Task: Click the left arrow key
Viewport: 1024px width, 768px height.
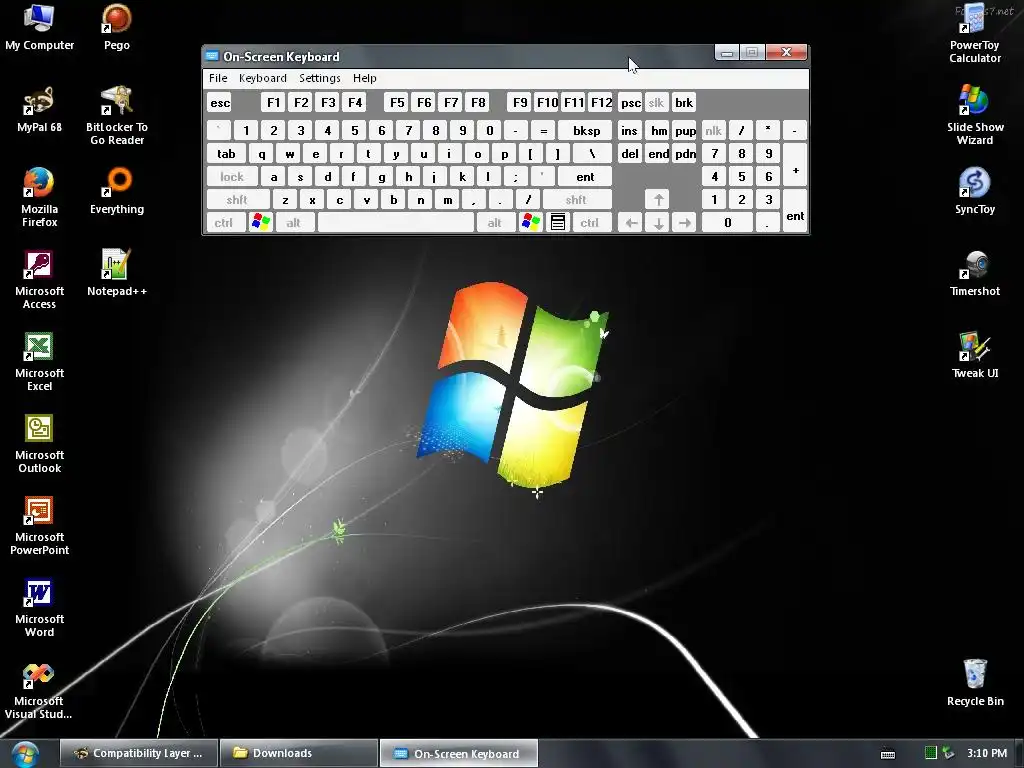Action: tap(631, 222)
